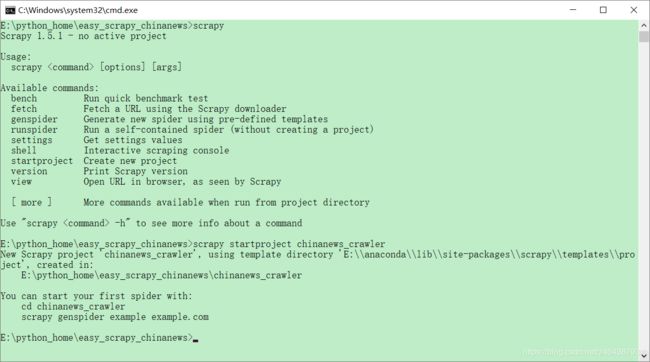
Task: Click the scrollbar up arrow
Action: tap(644, 25)
